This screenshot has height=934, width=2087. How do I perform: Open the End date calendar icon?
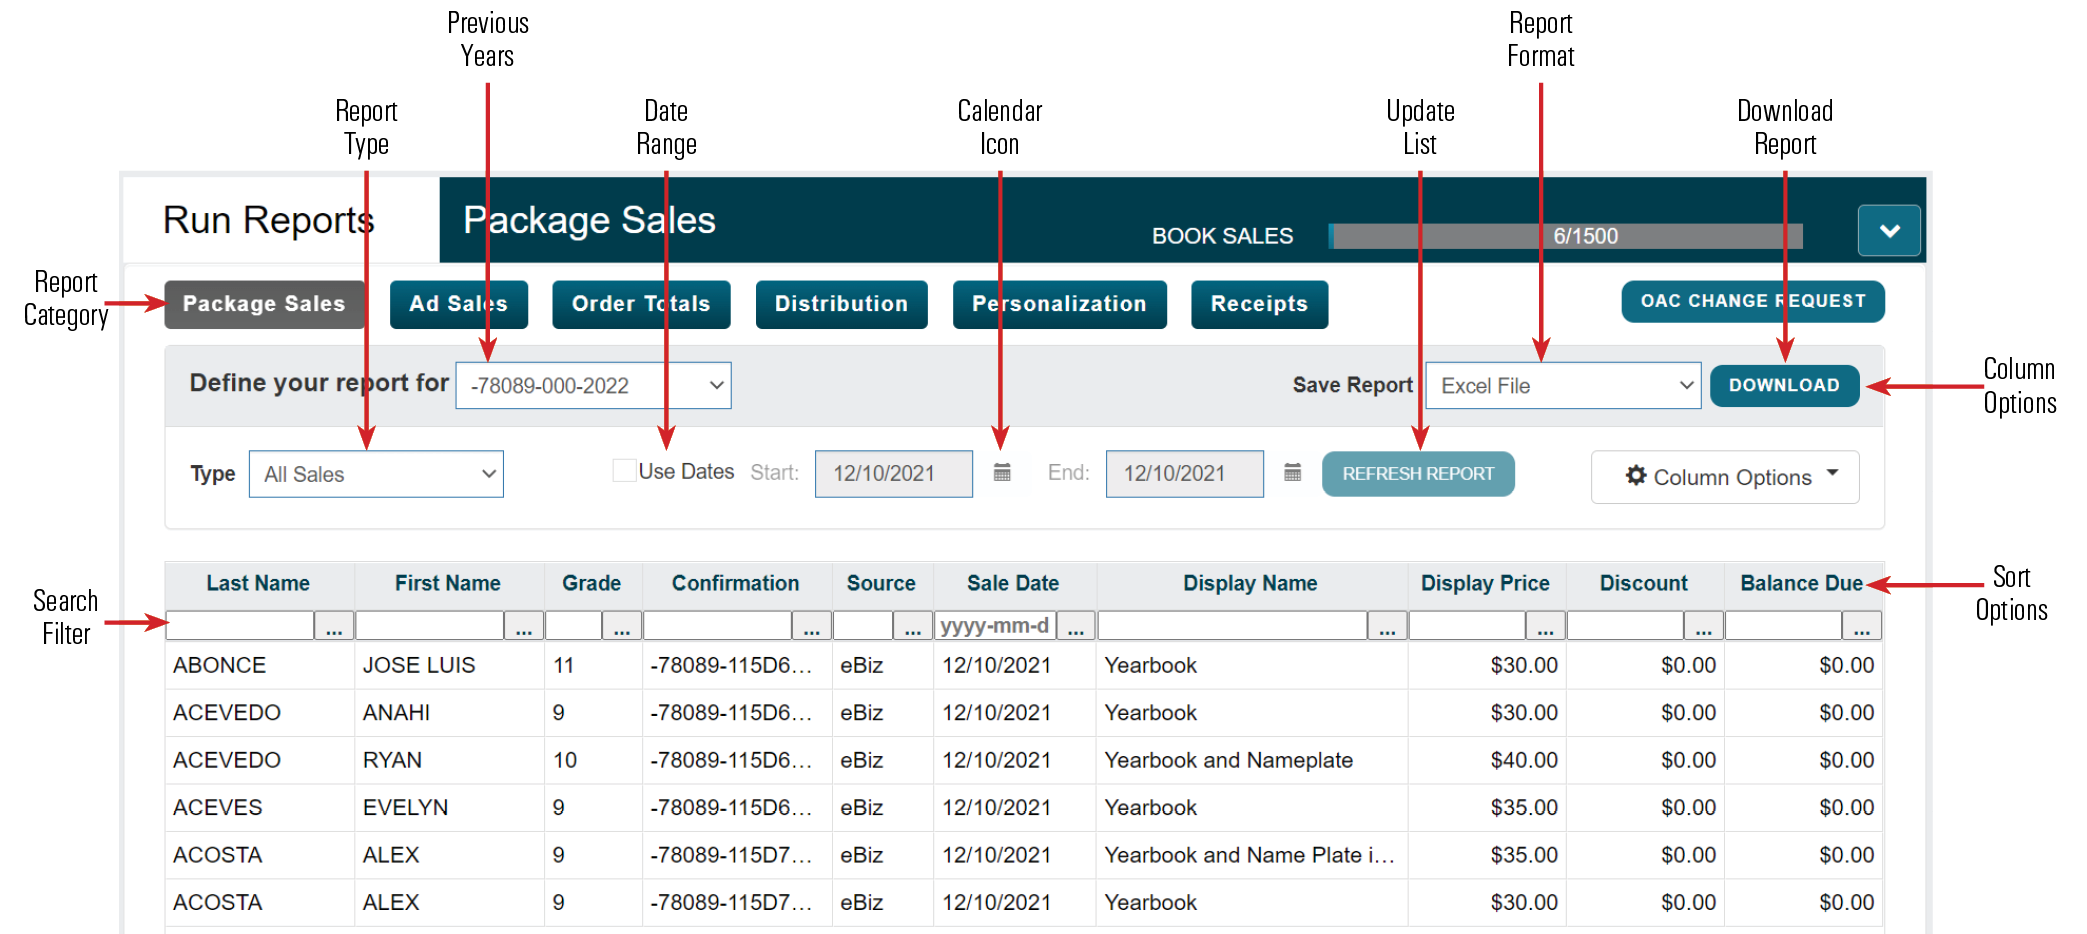tap(1292, 473)
